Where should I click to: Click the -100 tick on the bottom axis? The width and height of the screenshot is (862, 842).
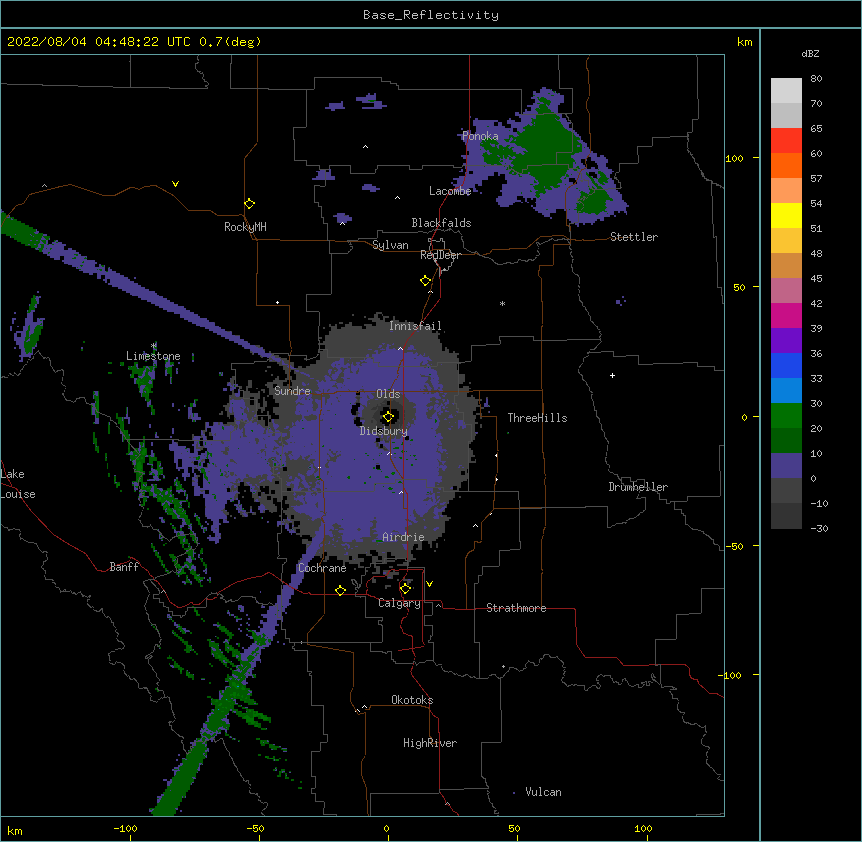click(x=125, y=828)
